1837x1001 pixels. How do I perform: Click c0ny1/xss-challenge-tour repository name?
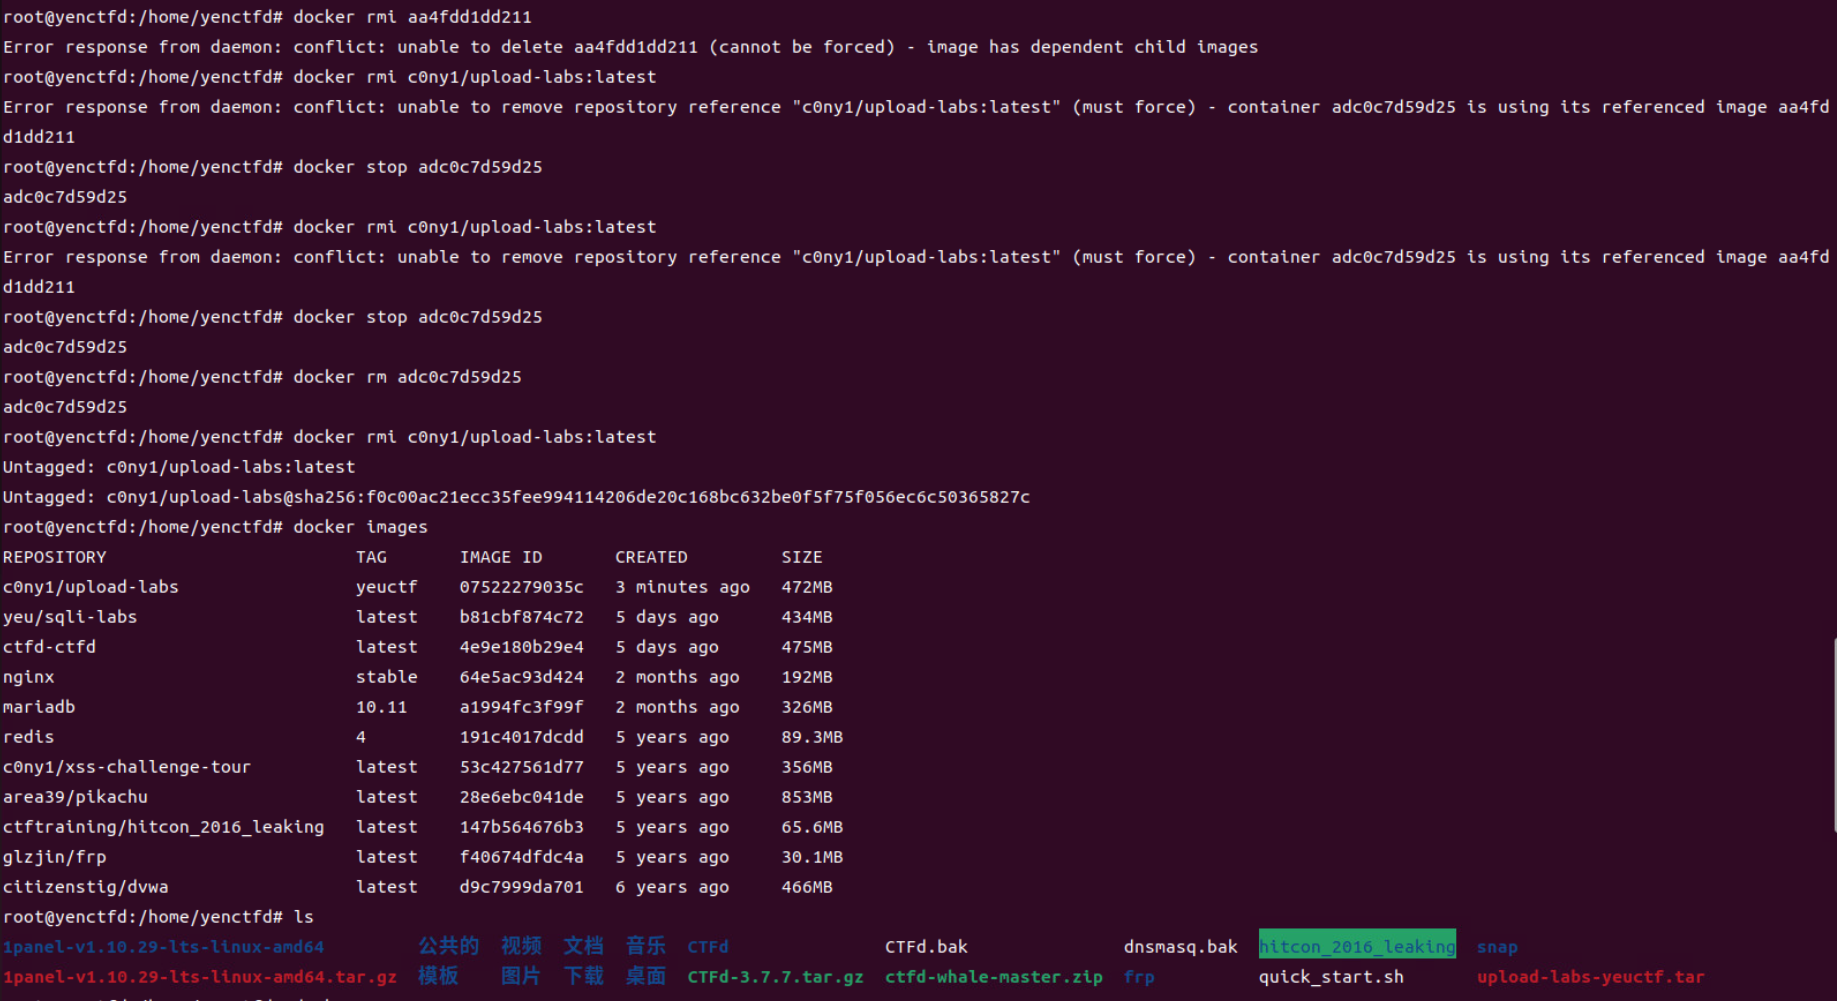pos(127,767)
